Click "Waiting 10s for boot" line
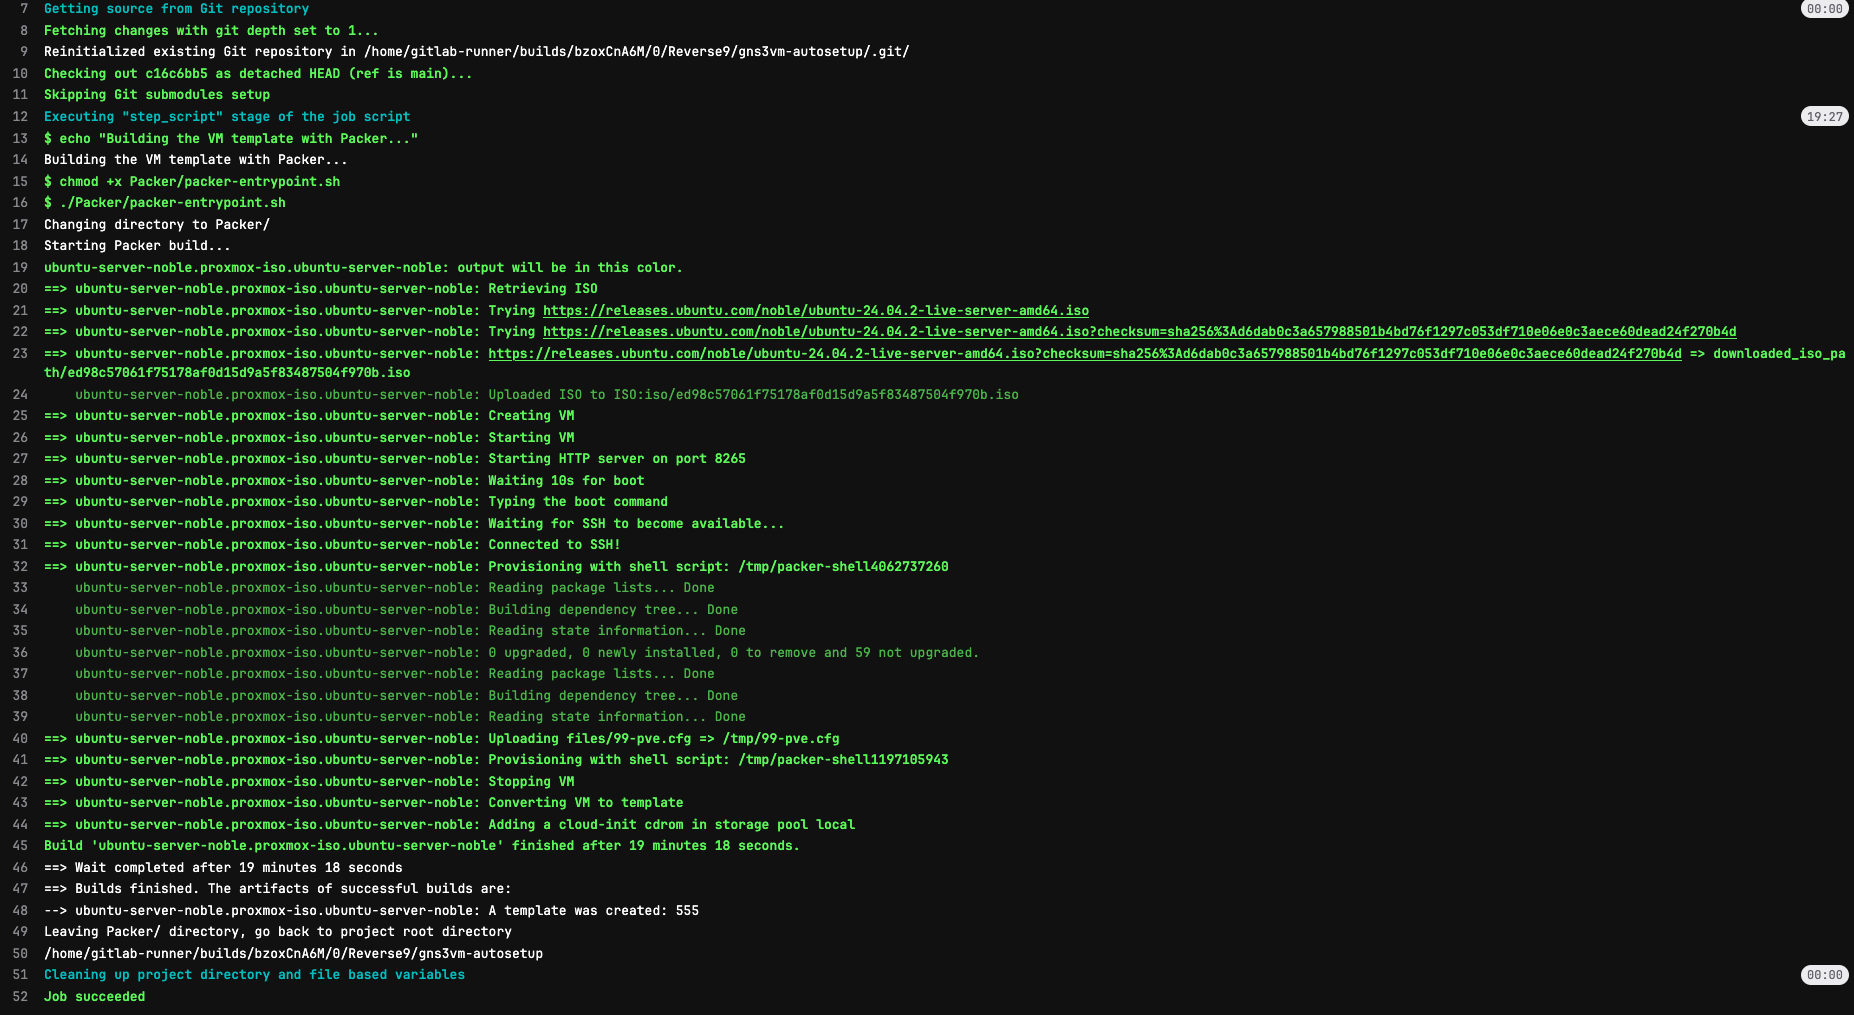 tap(344, 481)
